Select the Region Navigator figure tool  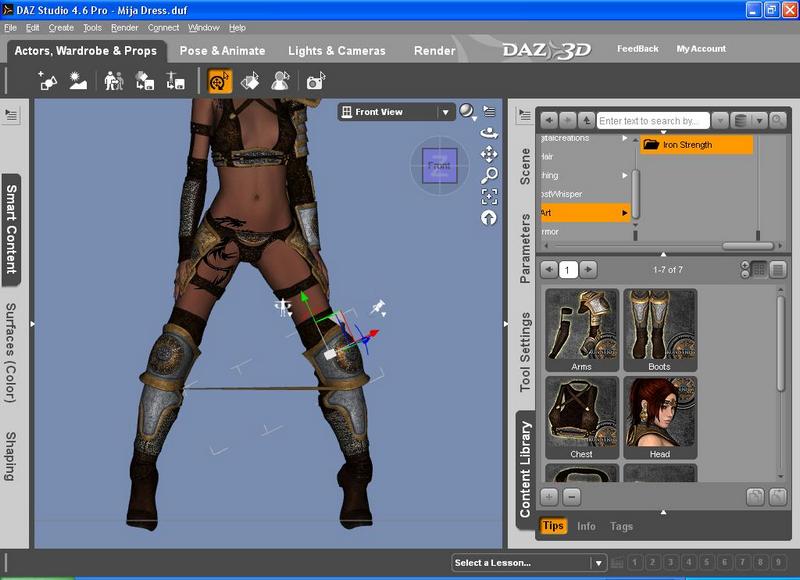click(x=281, y=81)
